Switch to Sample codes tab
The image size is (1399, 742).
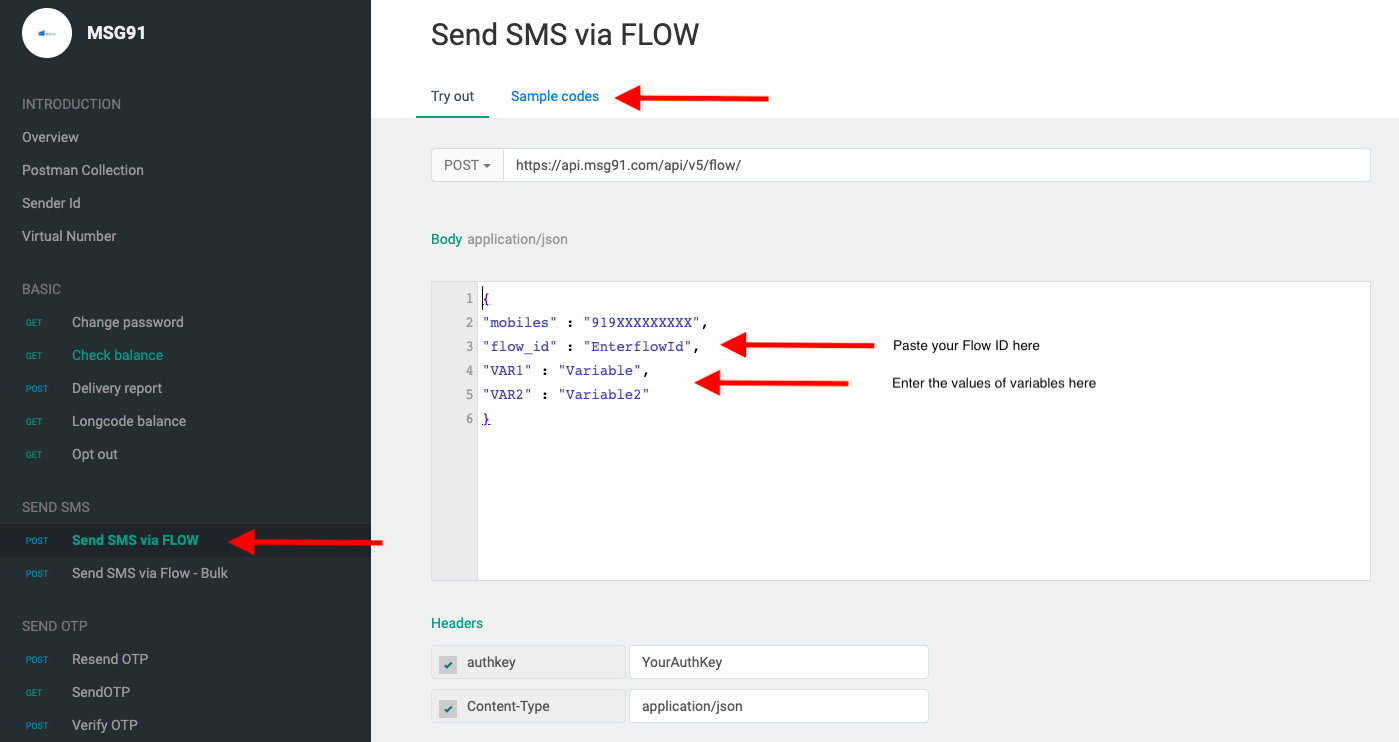point(555,97)
